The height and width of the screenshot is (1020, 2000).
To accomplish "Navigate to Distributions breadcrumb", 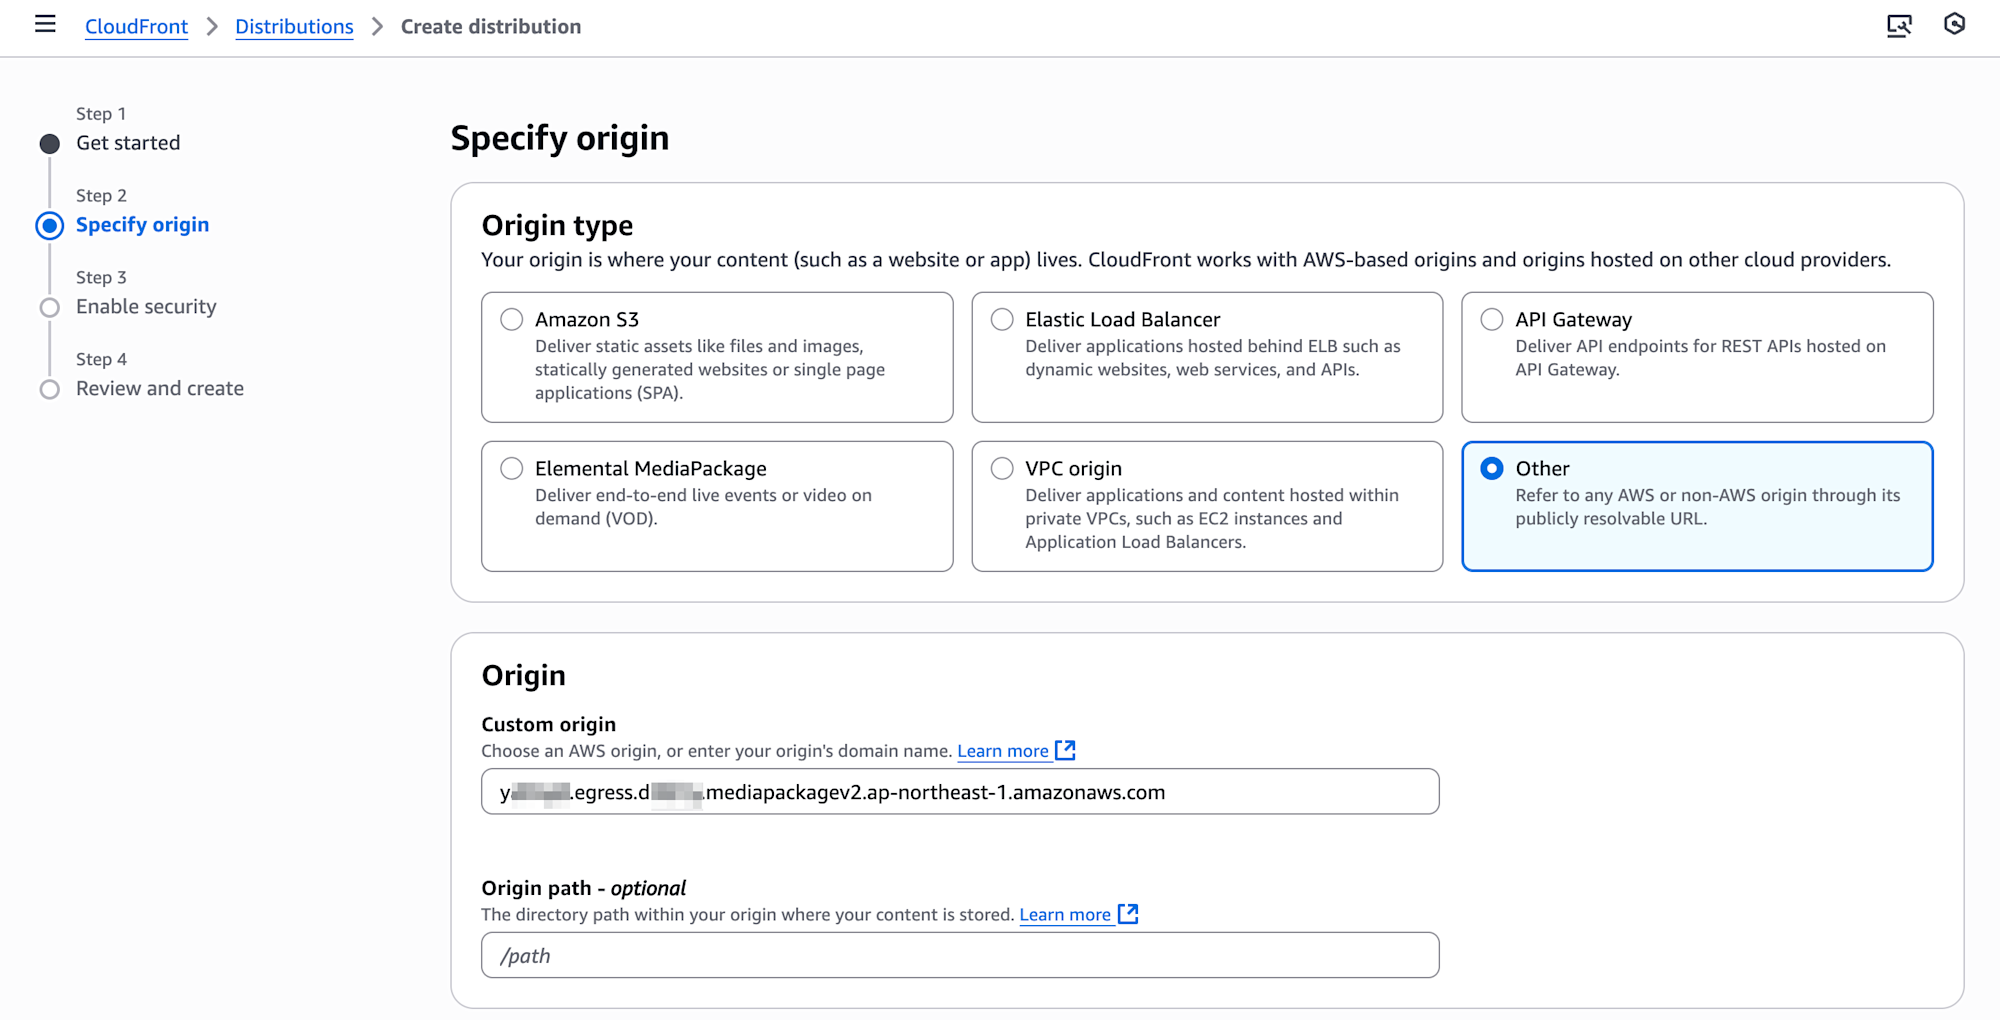I will click(x=294, y=27).
